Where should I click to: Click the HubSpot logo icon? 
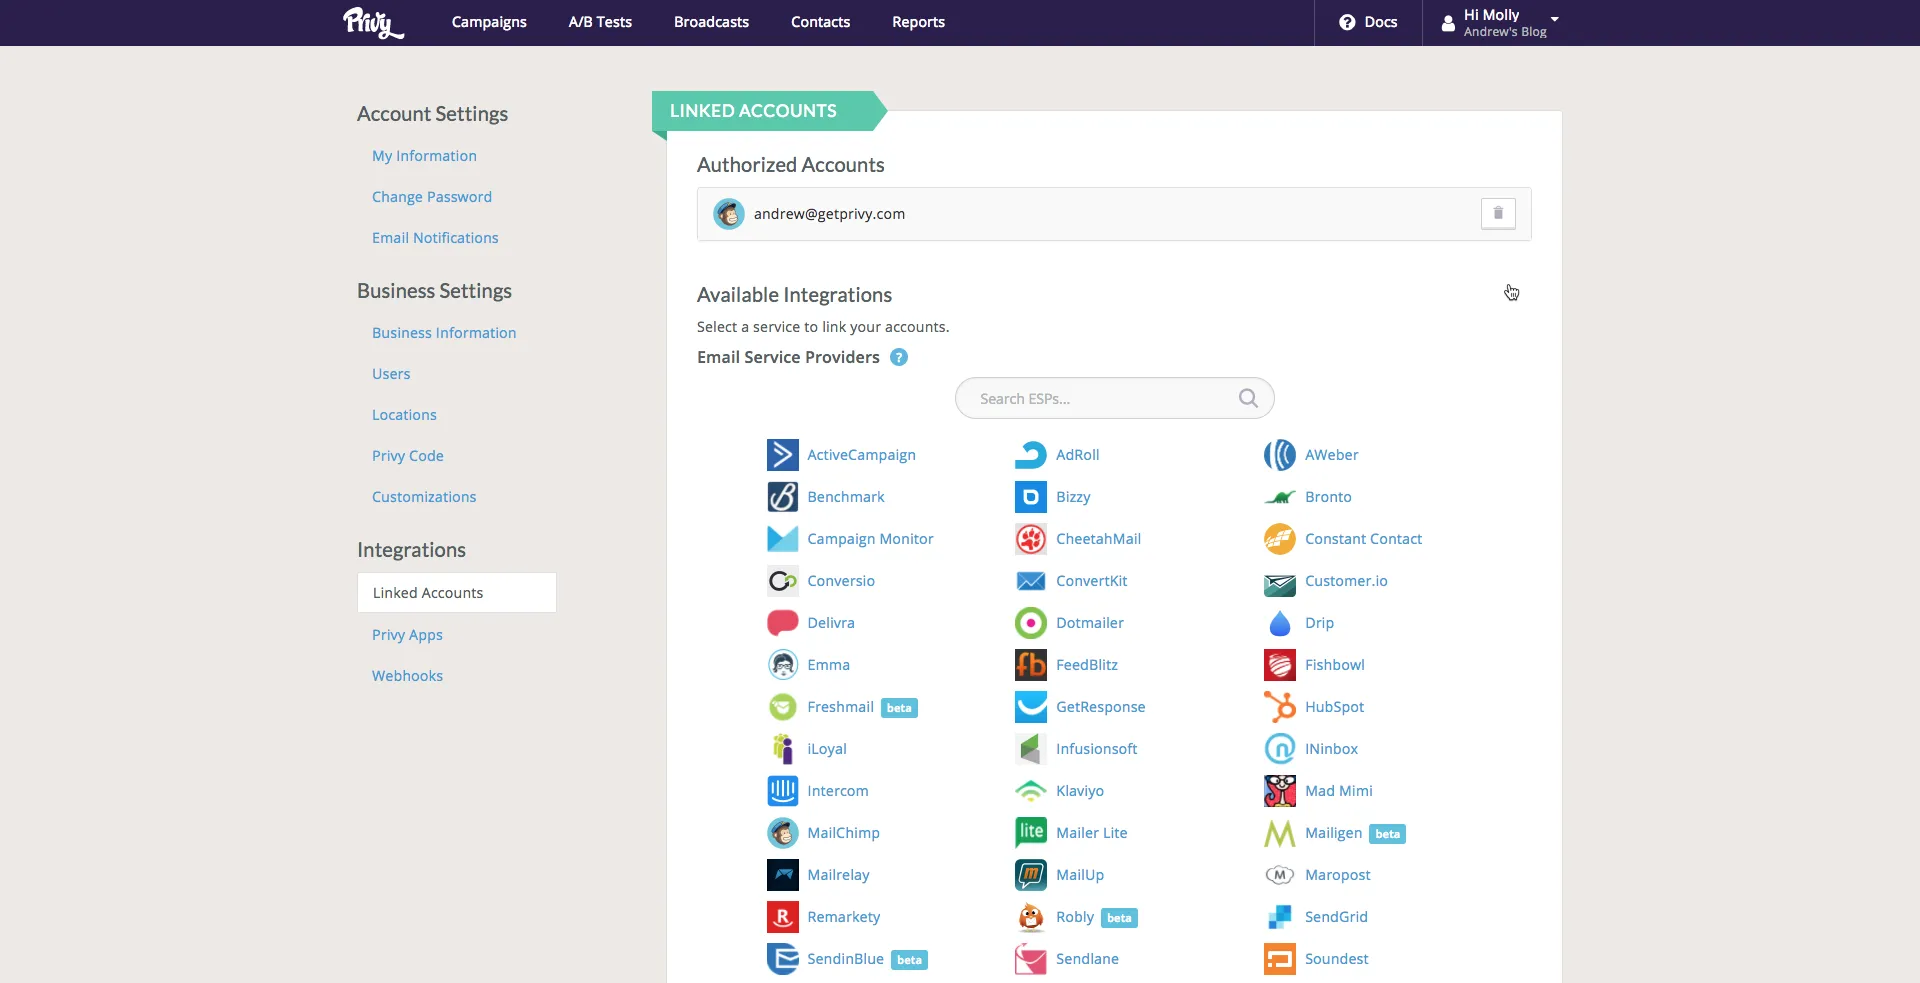(x=1279, y=707)
